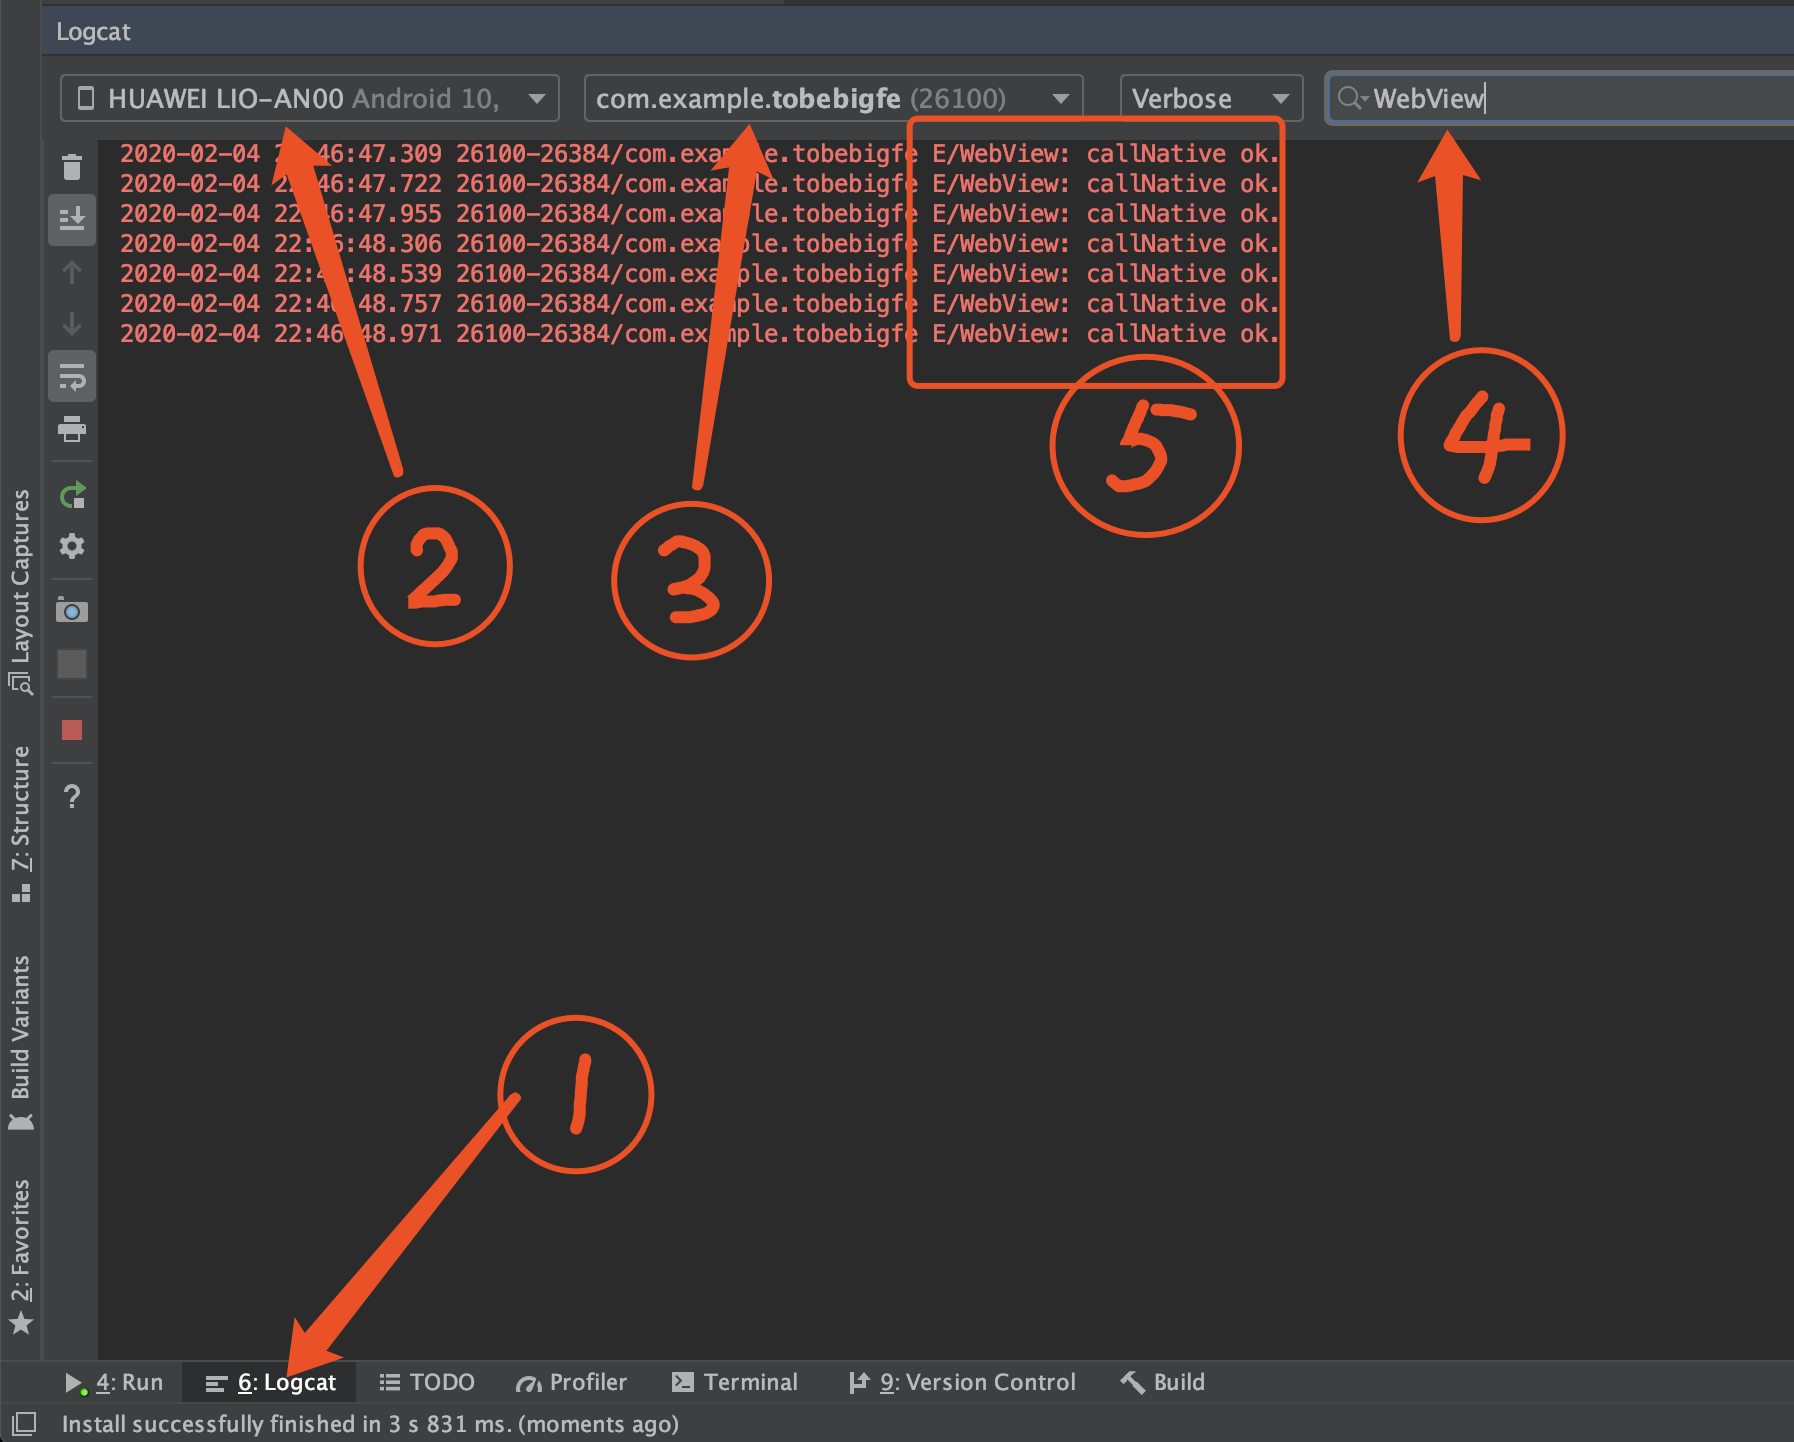Click the log line at 46:47.722

(699, 183)
